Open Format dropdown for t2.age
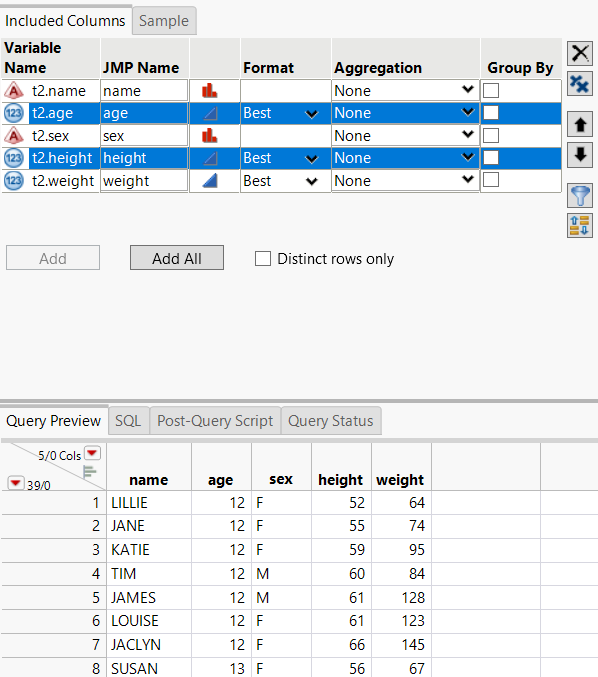Image resolution: width=598 pixels, height=677 pixels. point(285,113)
